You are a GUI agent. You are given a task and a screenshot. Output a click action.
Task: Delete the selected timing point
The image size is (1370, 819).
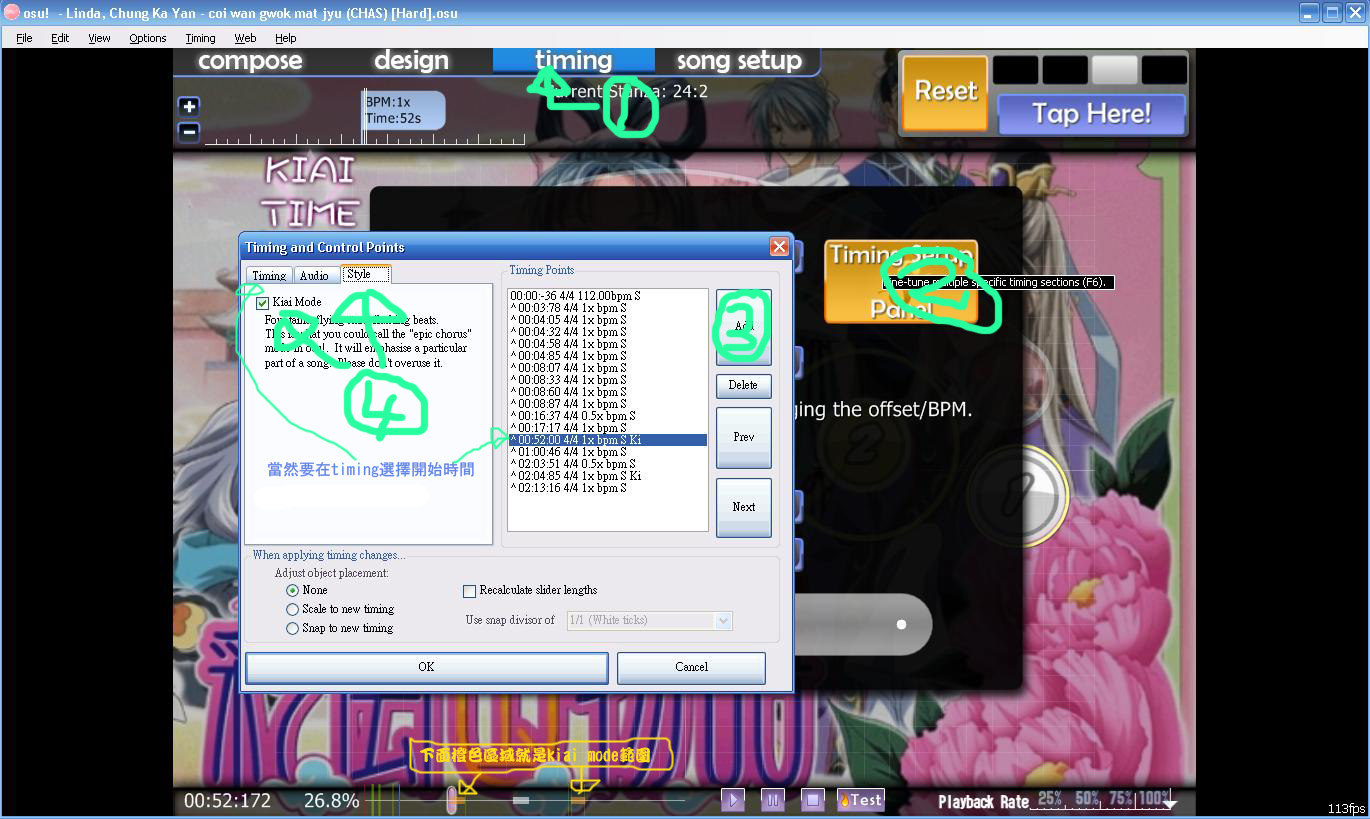pos(743,385)
